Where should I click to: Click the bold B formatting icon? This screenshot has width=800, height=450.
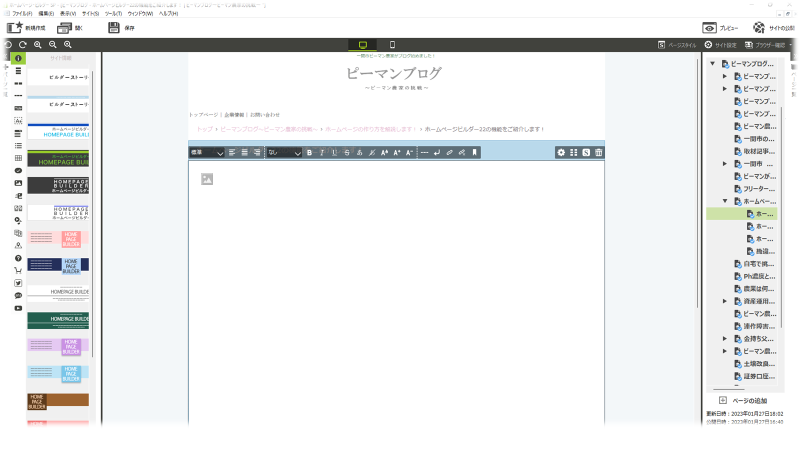click(310, 152)
